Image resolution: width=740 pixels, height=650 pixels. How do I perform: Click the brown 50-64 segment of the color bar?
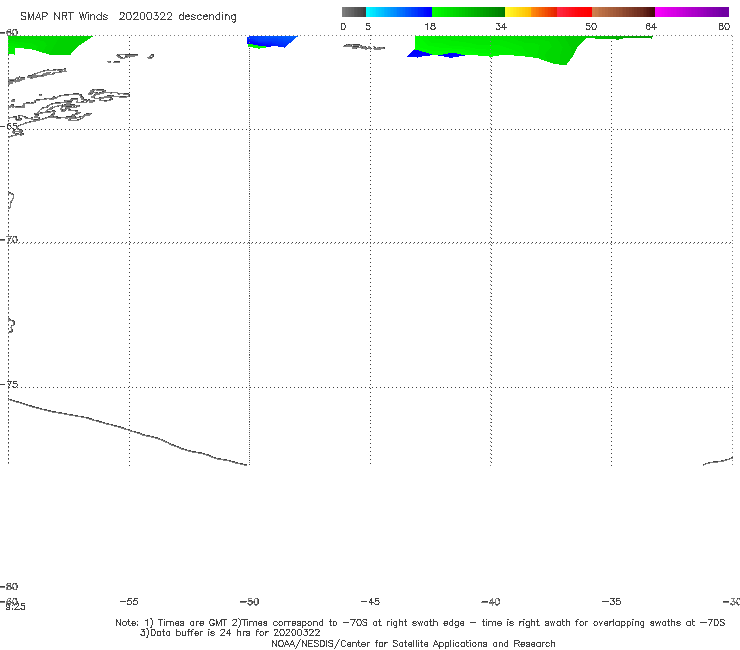pos(623,12)
